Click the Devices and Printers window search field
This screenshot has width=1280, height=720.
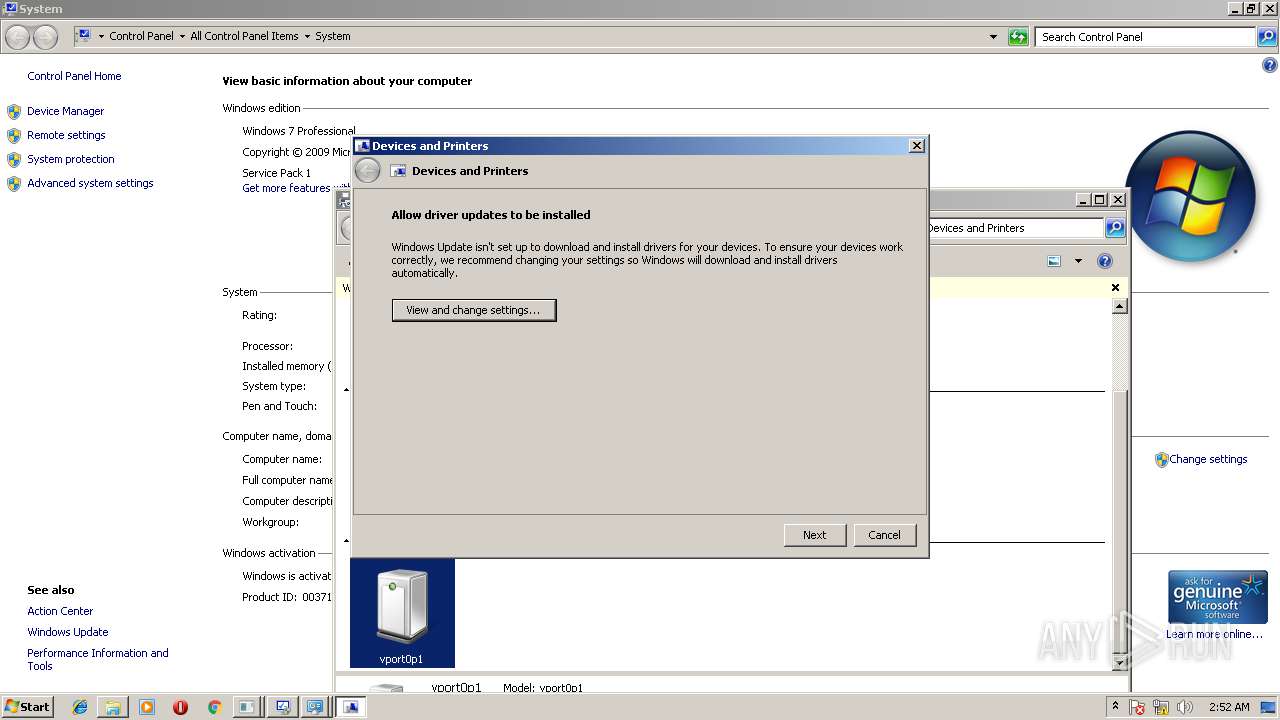pyautogui.click(x=1015, y=228)
